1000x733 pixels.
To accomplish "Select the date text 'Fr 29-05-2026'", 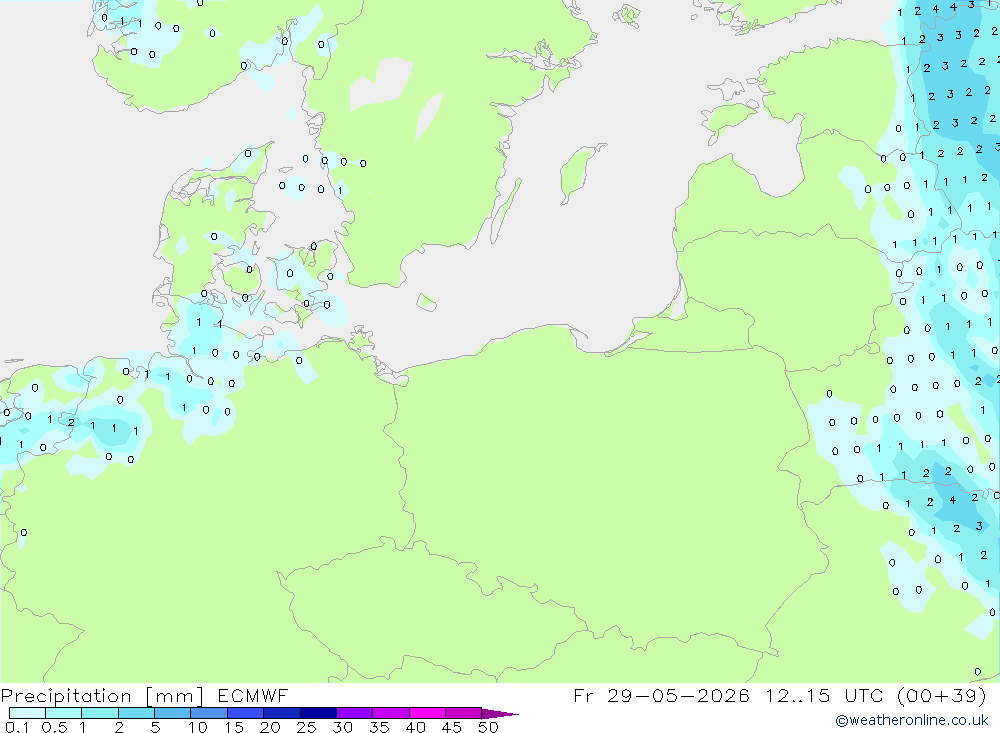I will (x=661, y=696).
